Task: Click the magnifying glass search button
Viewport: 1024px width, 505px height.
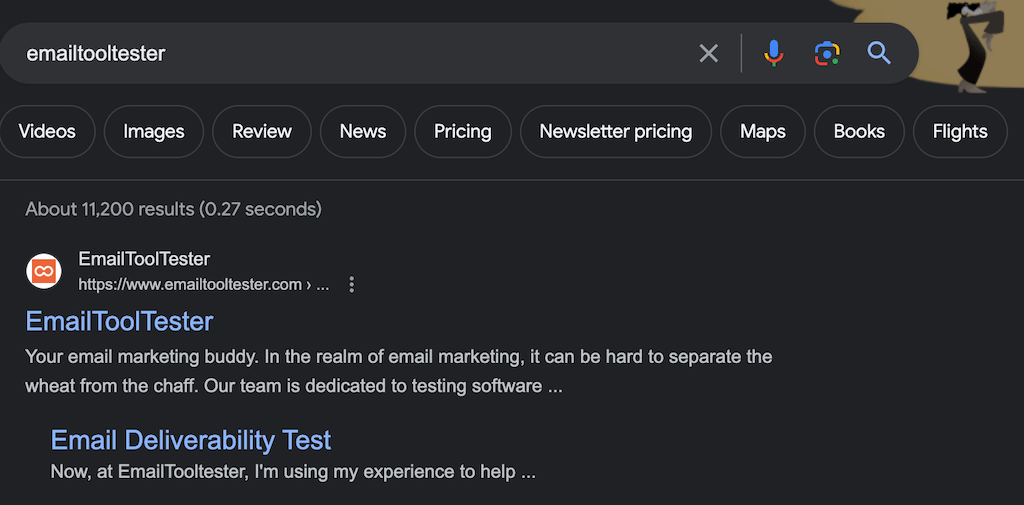Action: pos(879,53)
